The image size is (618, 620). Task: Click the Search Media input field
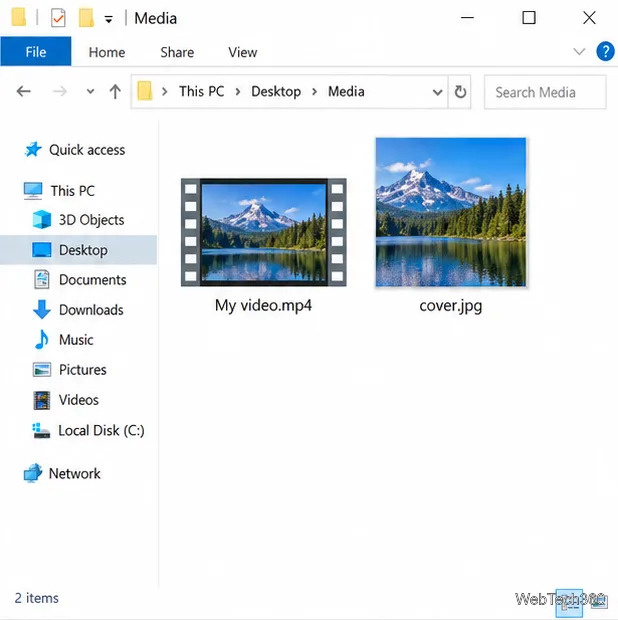(545, 92)
